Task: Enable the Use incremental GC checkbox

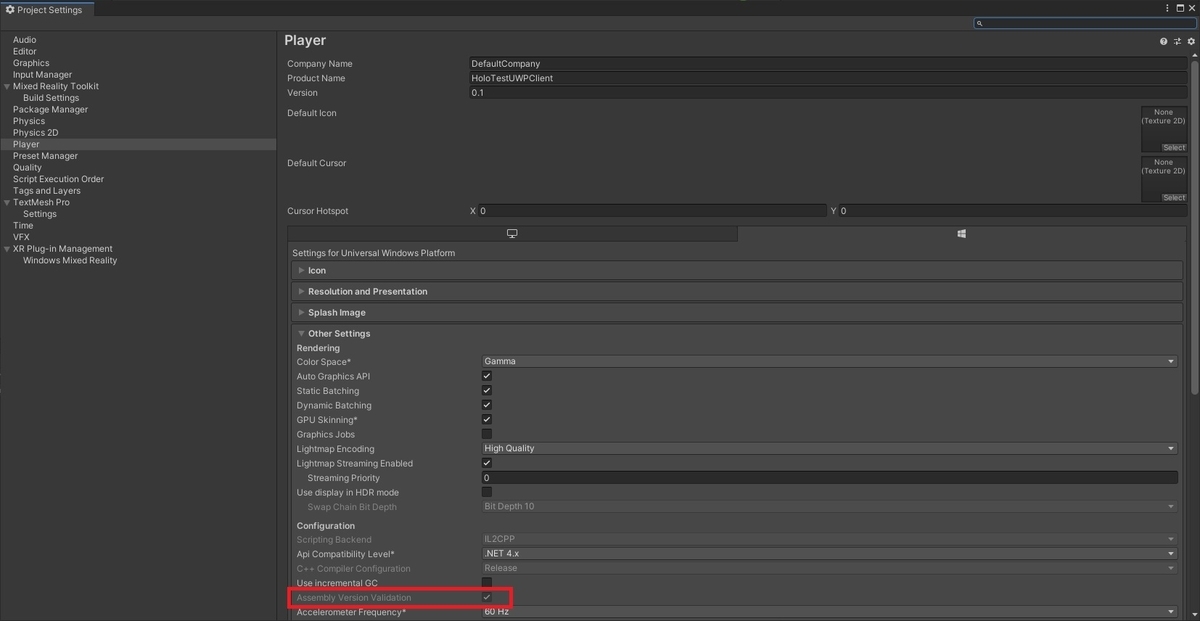Action: (x=487, y=582)
